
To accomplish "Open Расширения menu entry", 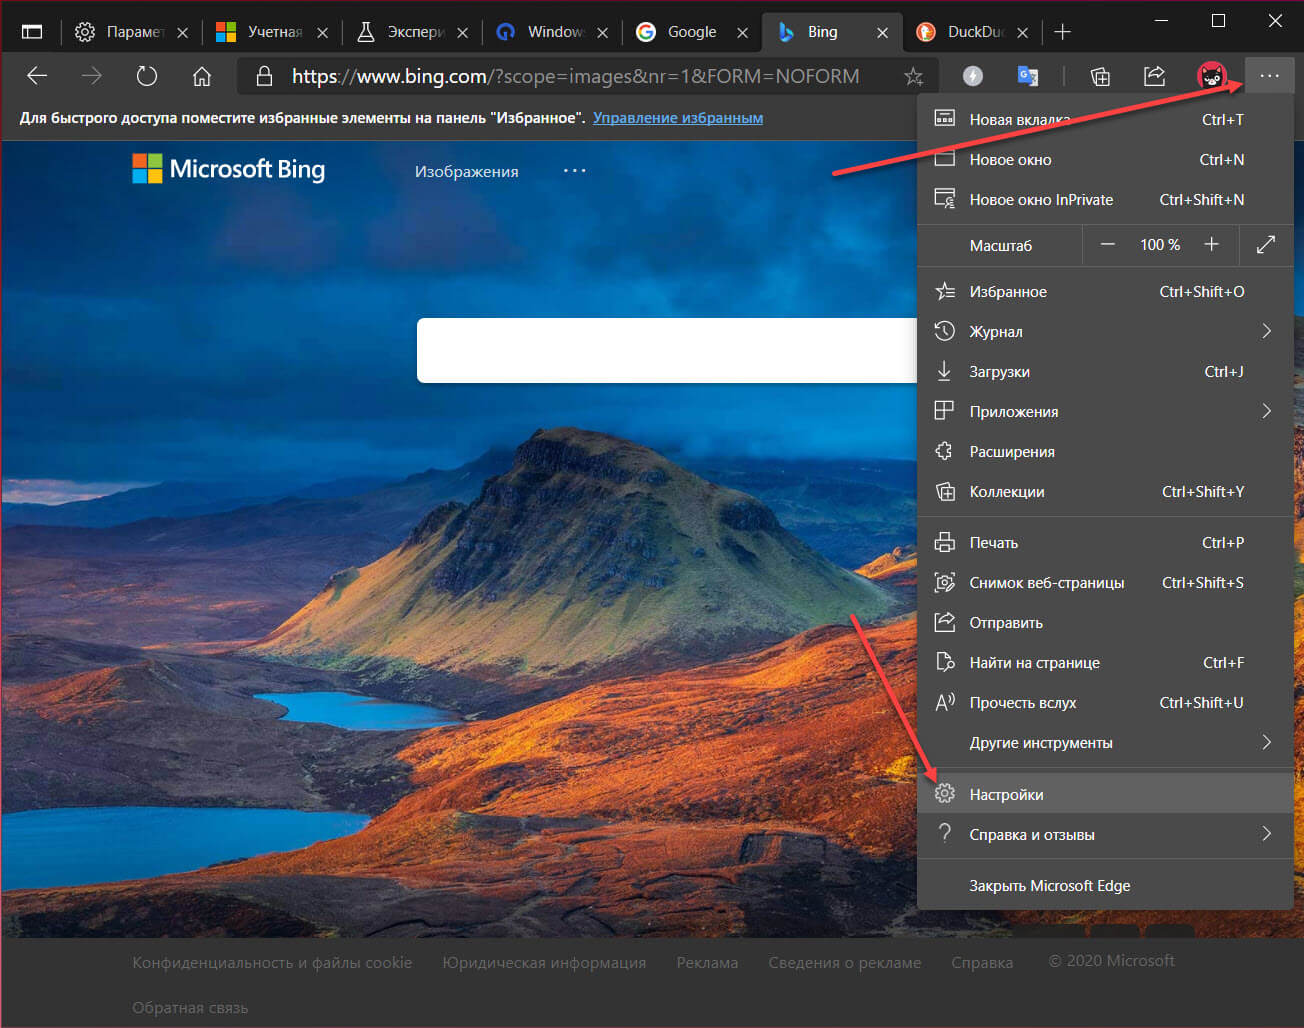I will 1105,451.
